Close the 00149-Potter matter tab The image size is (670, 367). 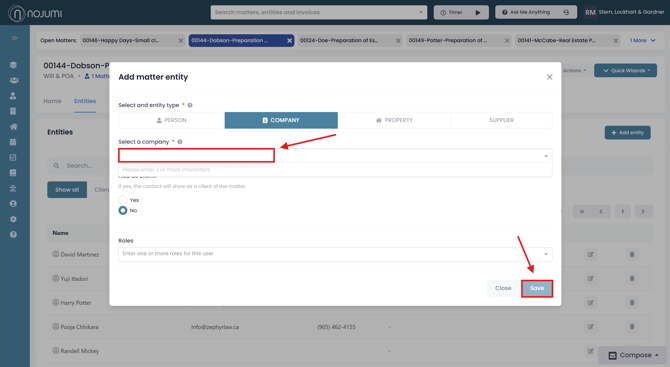[x=507, y=41]
